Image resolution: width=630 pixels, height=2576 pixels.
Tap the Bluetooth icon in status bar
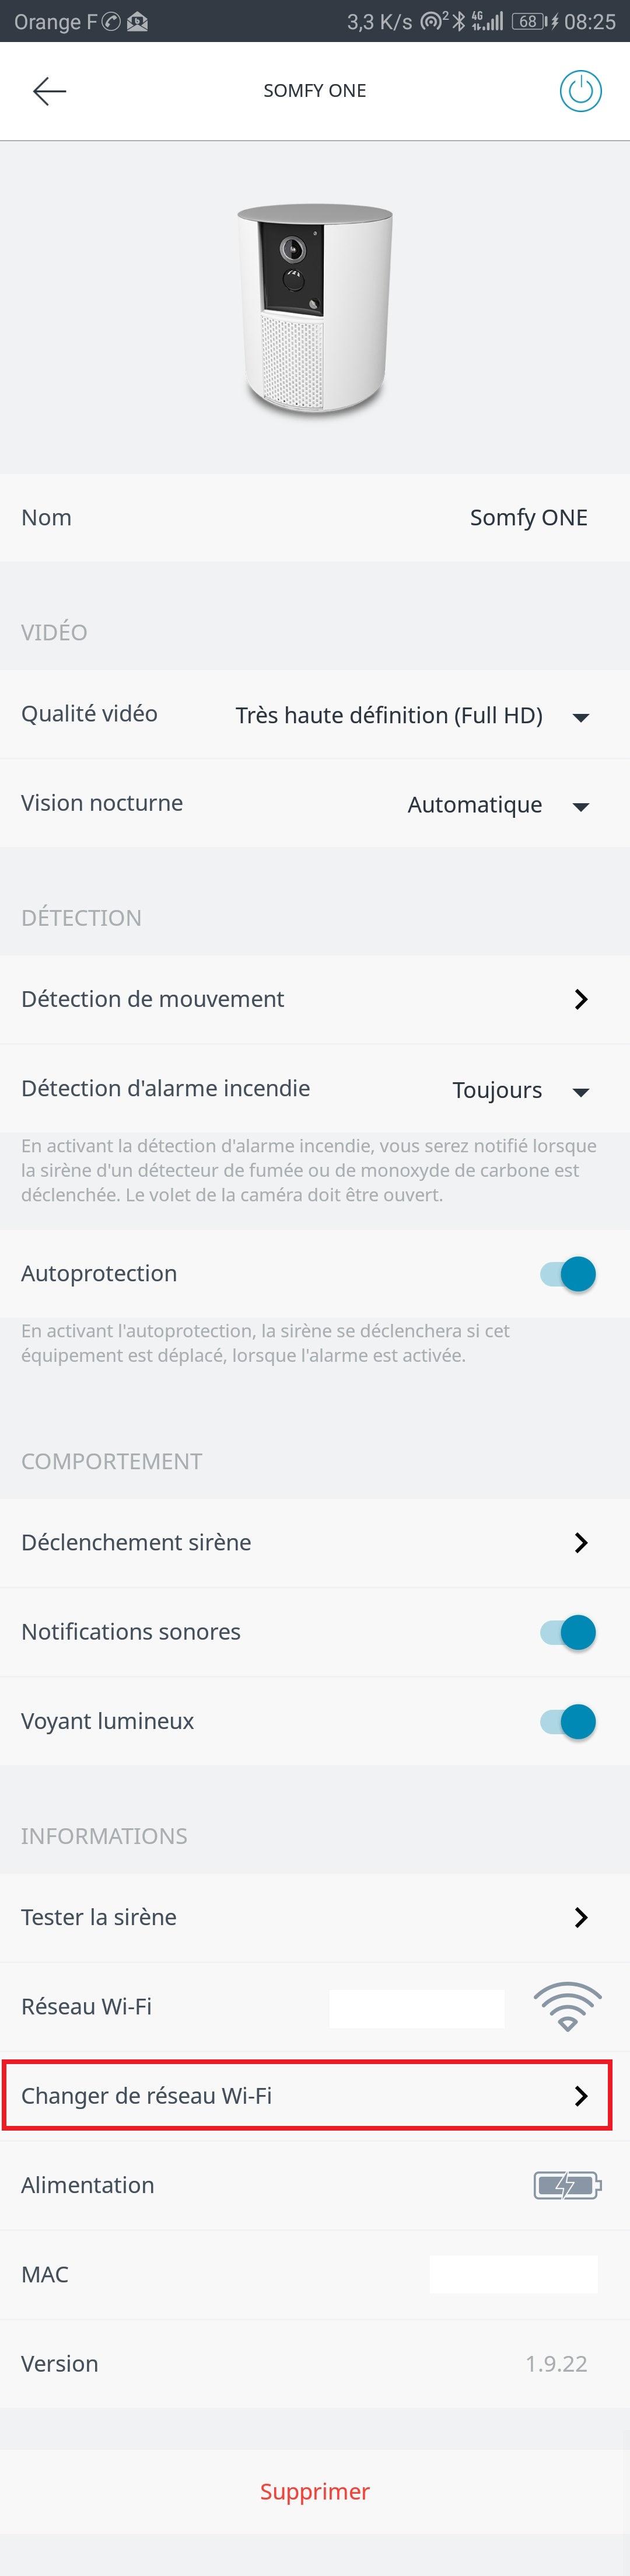tap(459, 21)
